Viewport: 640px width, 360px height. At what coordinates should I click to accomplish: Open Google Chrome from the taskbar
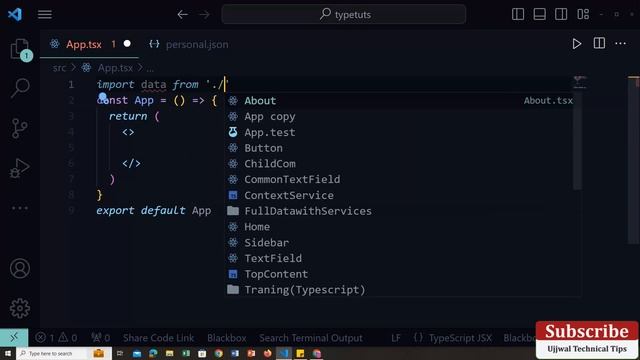[218, 353]
